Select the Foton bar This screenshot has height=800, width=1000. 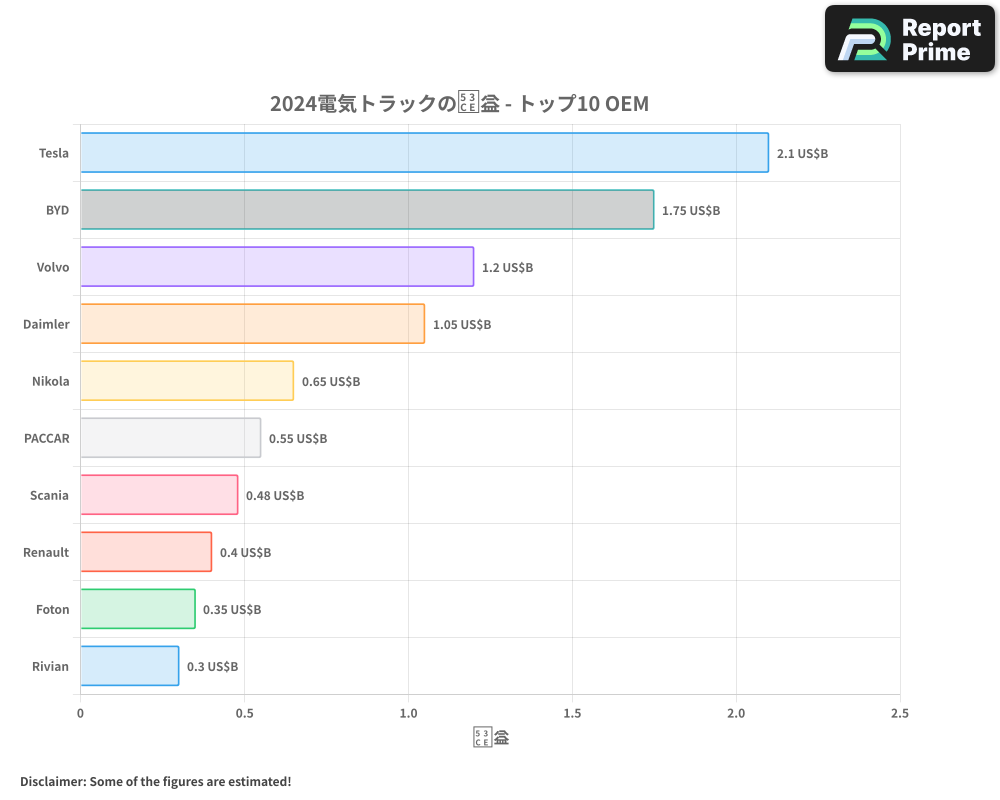[x=137, y=609]
